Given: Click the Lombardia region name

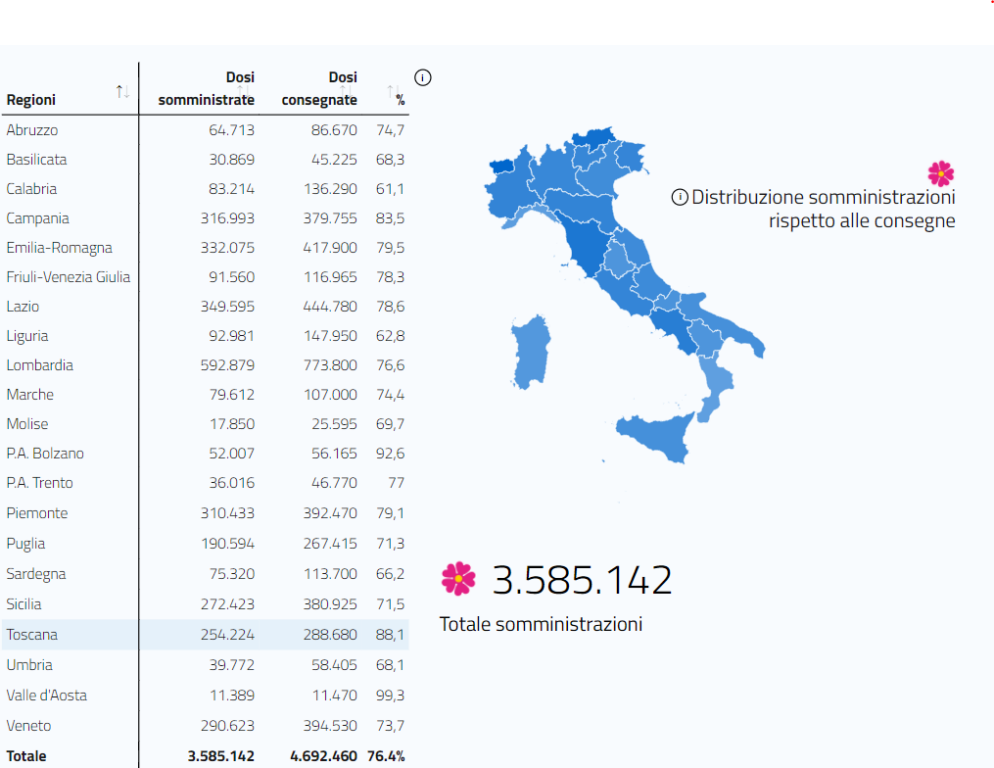Looking at the screenshot, I should pos(39,365).
